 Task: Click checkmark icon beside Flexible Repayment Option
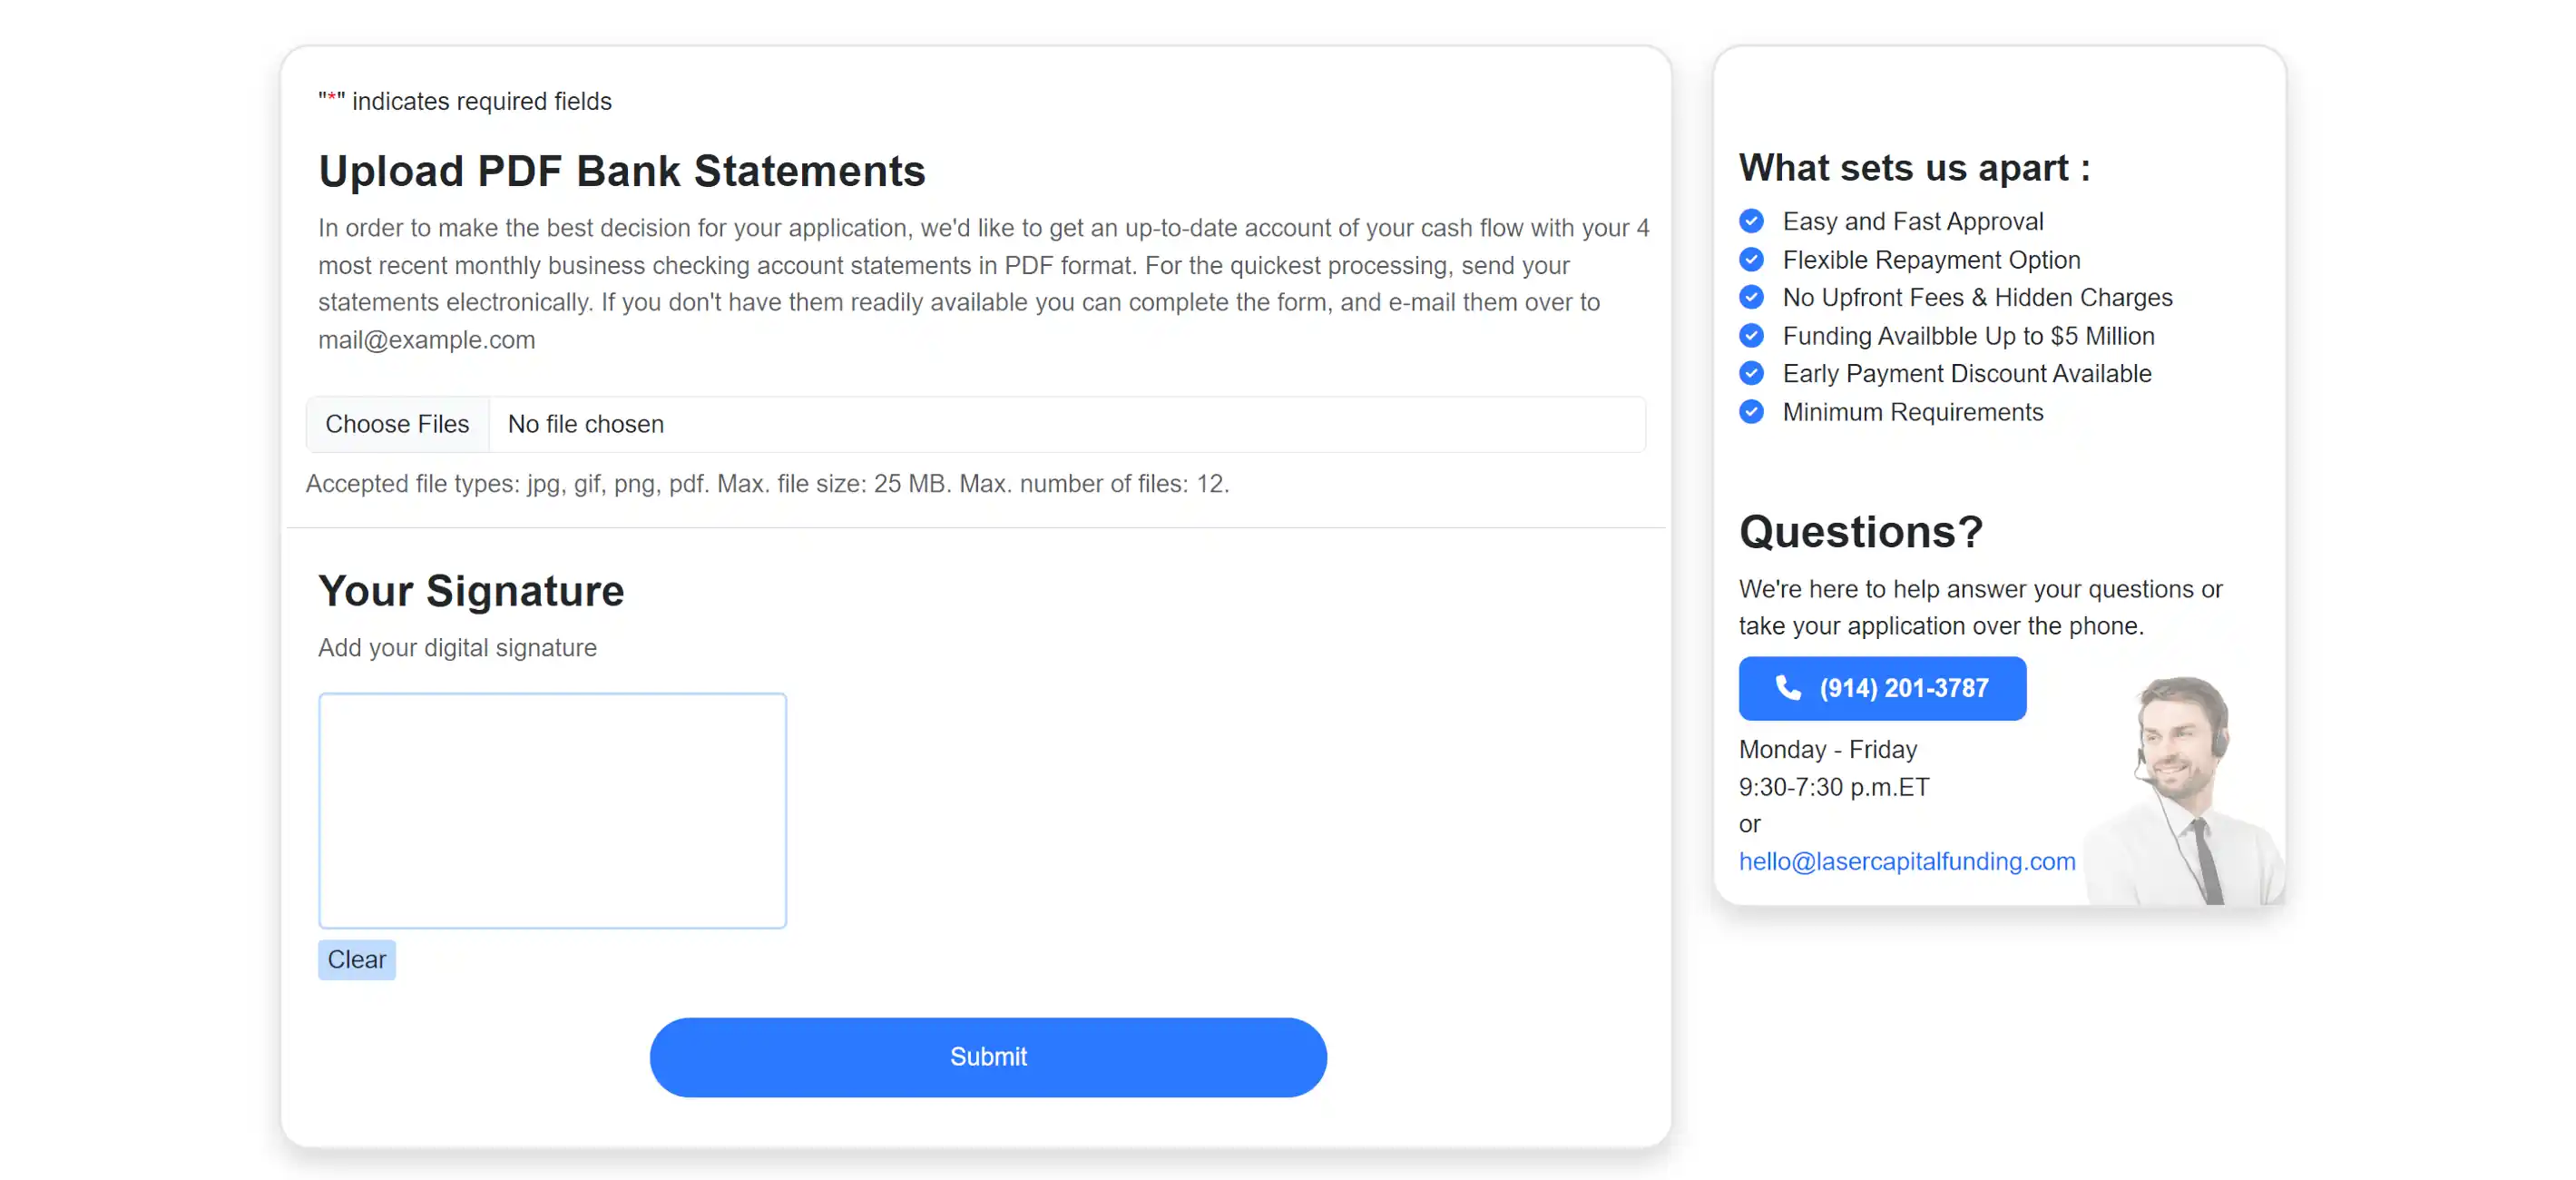click(x=1751, y=260)
